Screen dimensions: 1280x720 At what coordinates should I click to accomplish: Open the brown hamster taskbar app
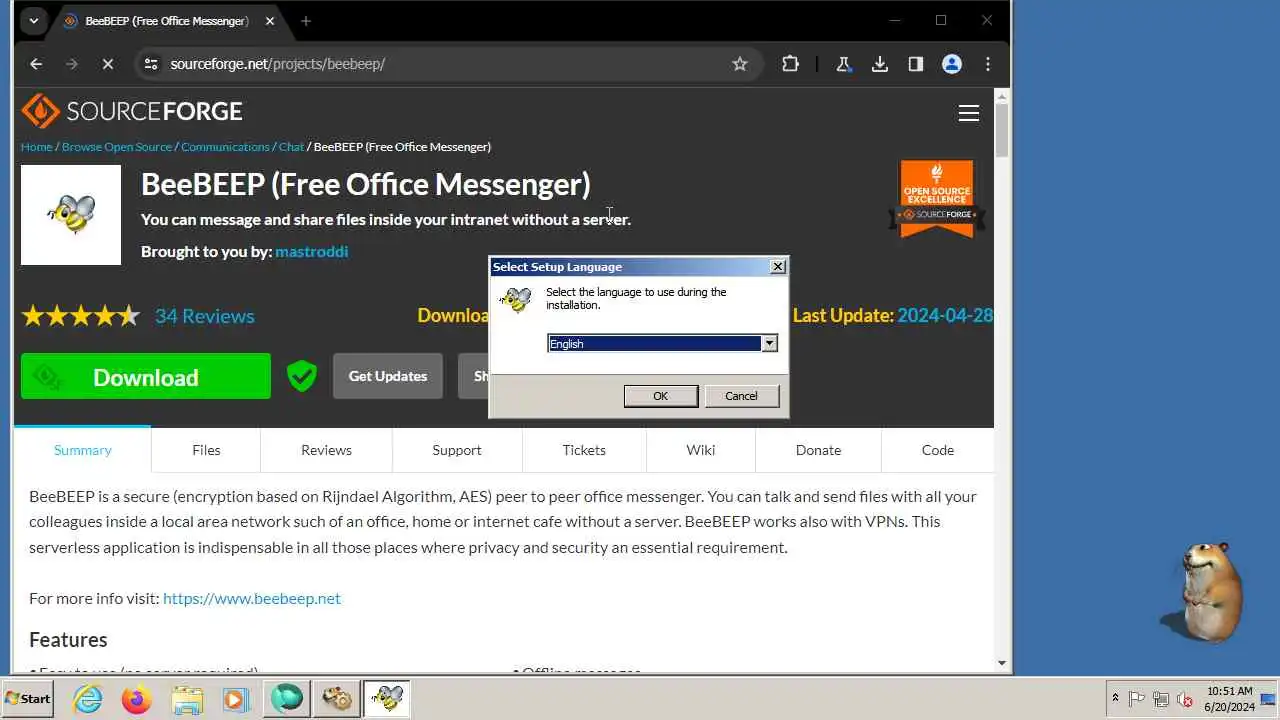click(337, 699)
